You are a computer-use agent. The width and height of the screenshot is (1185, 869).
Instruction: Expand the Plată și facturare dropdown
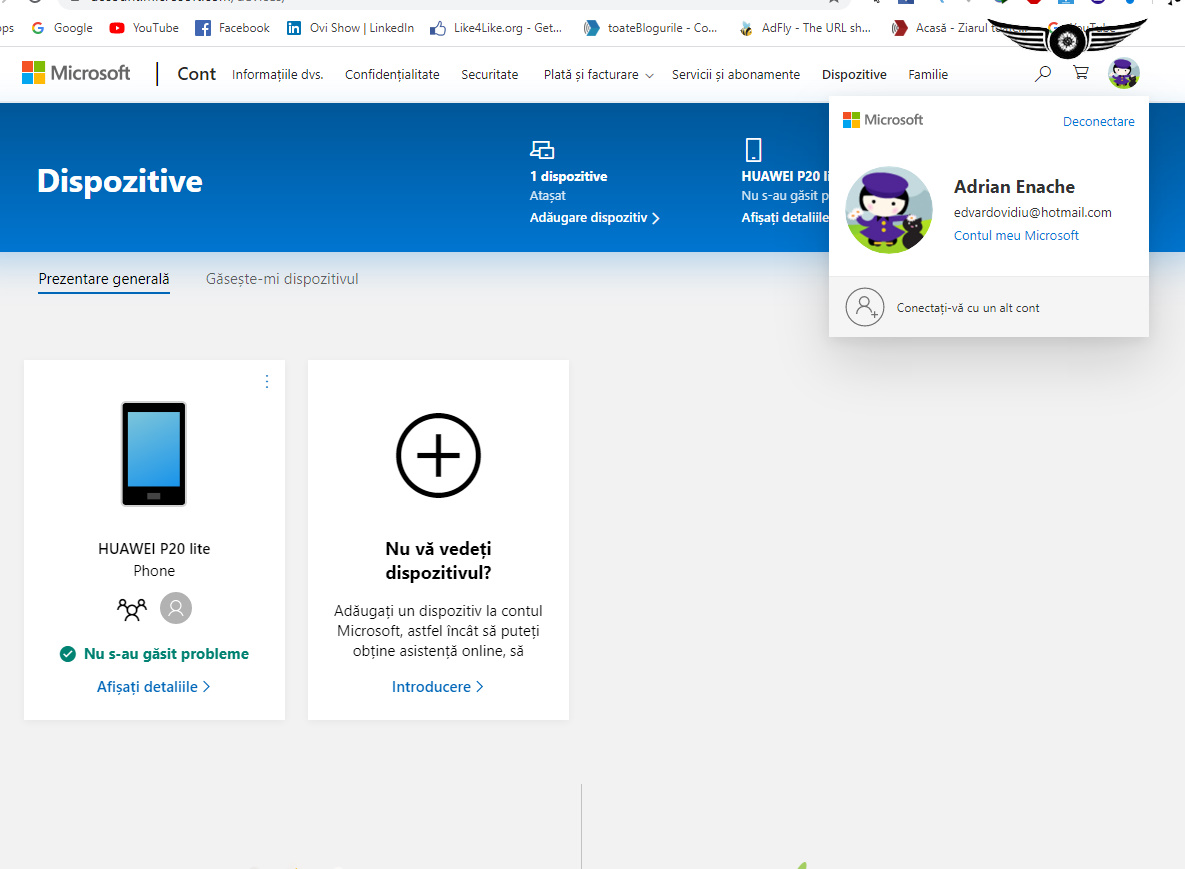click(599, 74)
